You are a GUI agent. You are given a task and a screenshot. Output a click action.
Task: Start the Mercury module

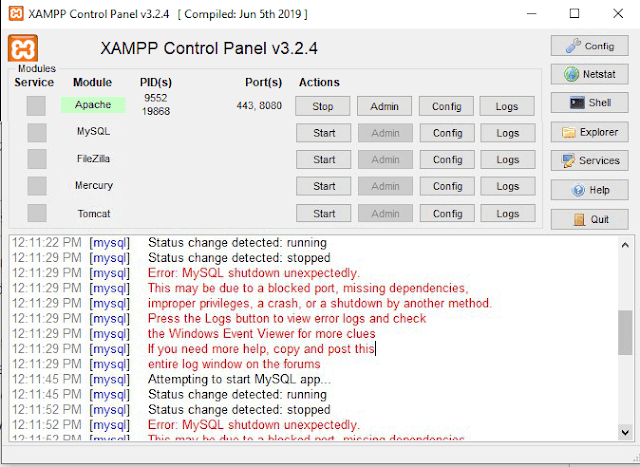pyautogui.click(x=324, y=186)
